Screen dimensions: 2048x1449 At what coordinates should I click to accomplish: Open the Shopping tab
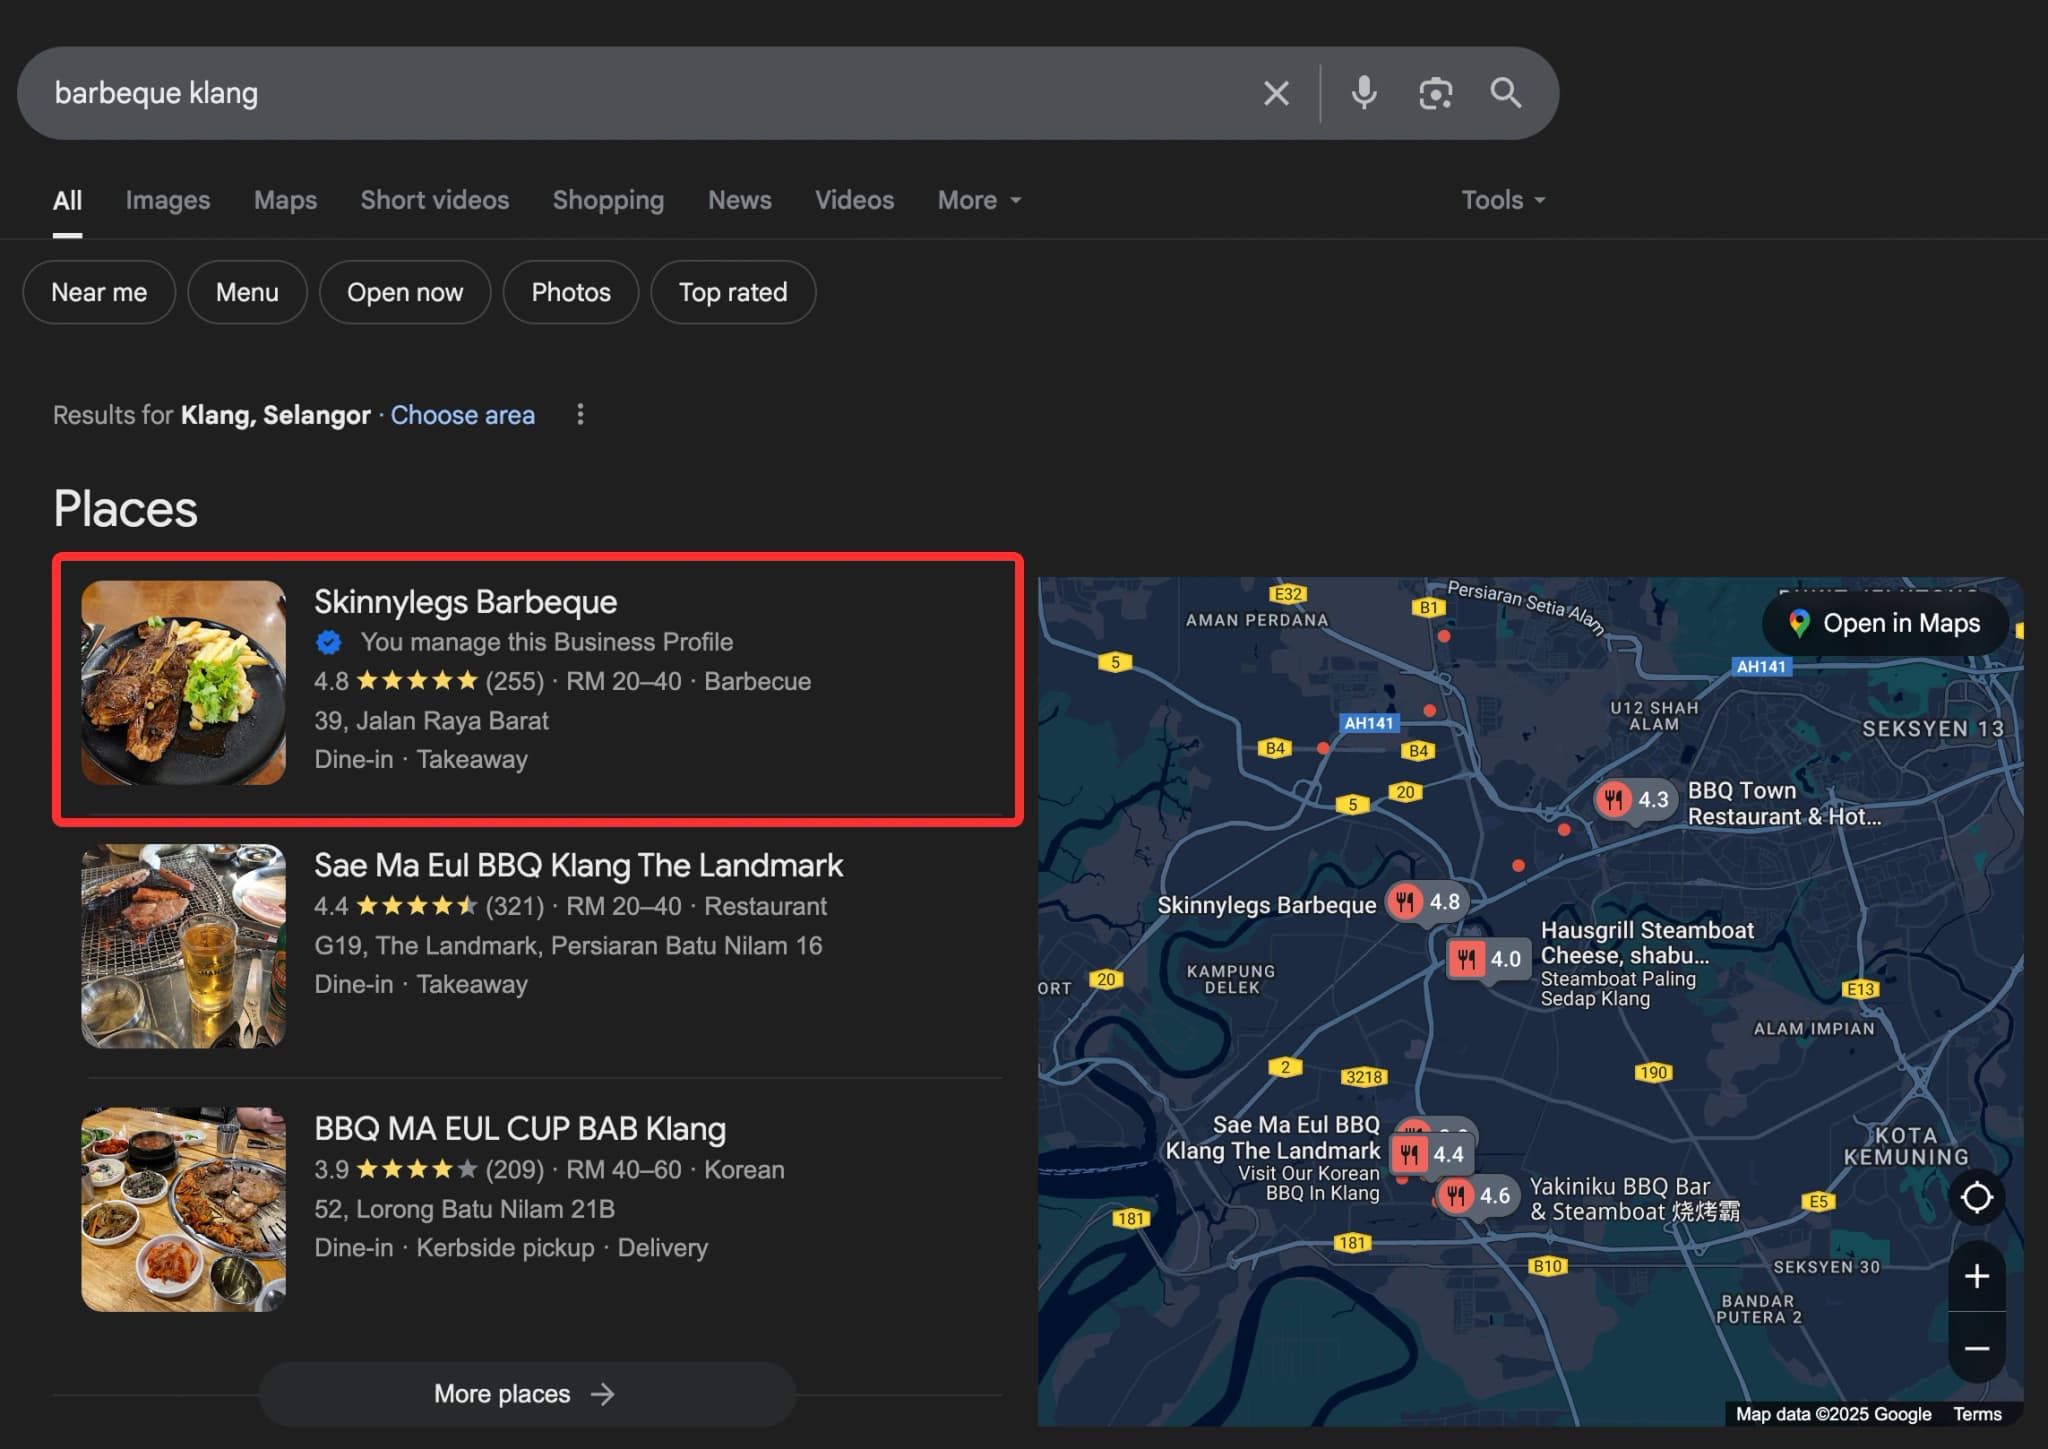[608, 200]
